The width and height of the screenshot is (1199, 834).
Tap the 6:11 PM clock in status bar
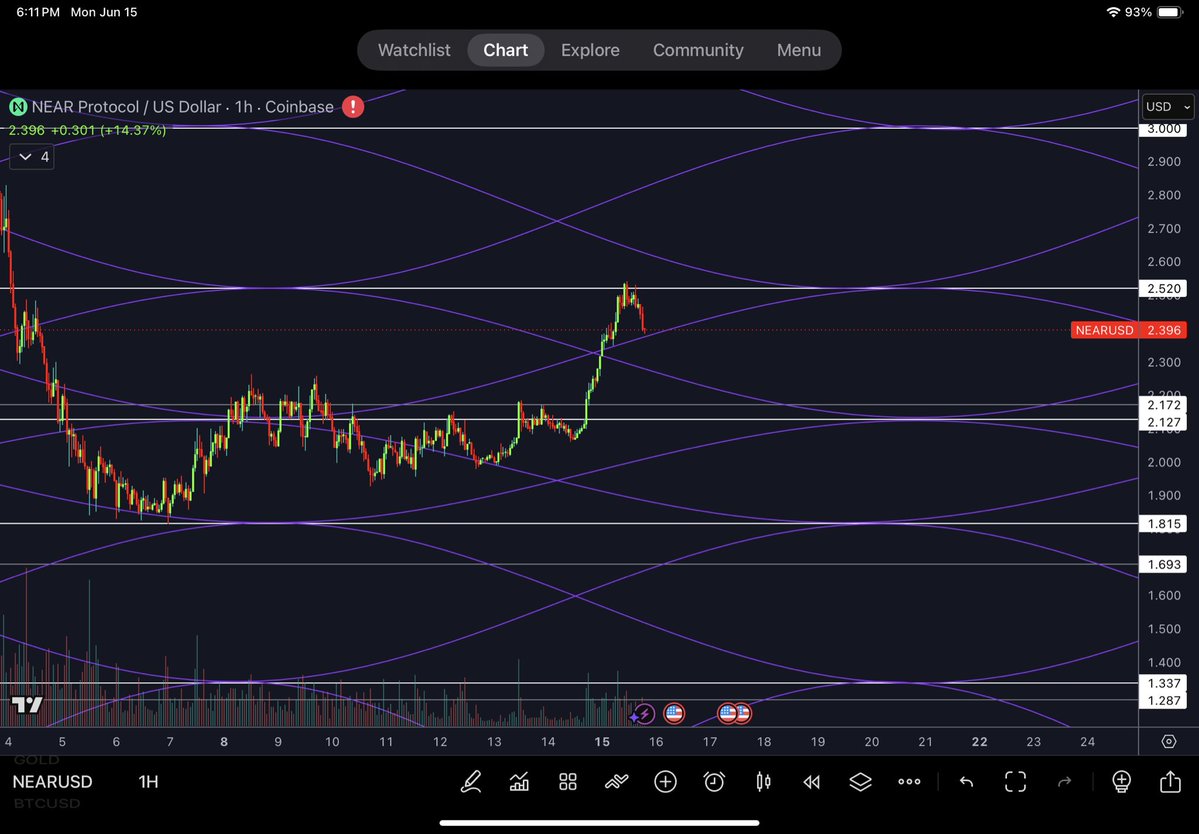click(x=37, y=12)
